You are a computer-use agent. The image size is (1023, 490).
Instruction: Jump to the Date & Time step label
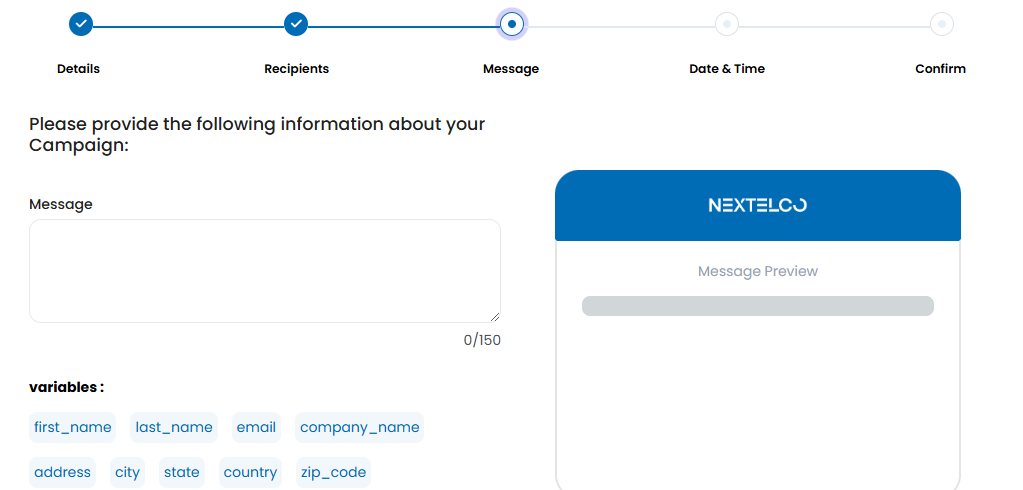point(727,69)
